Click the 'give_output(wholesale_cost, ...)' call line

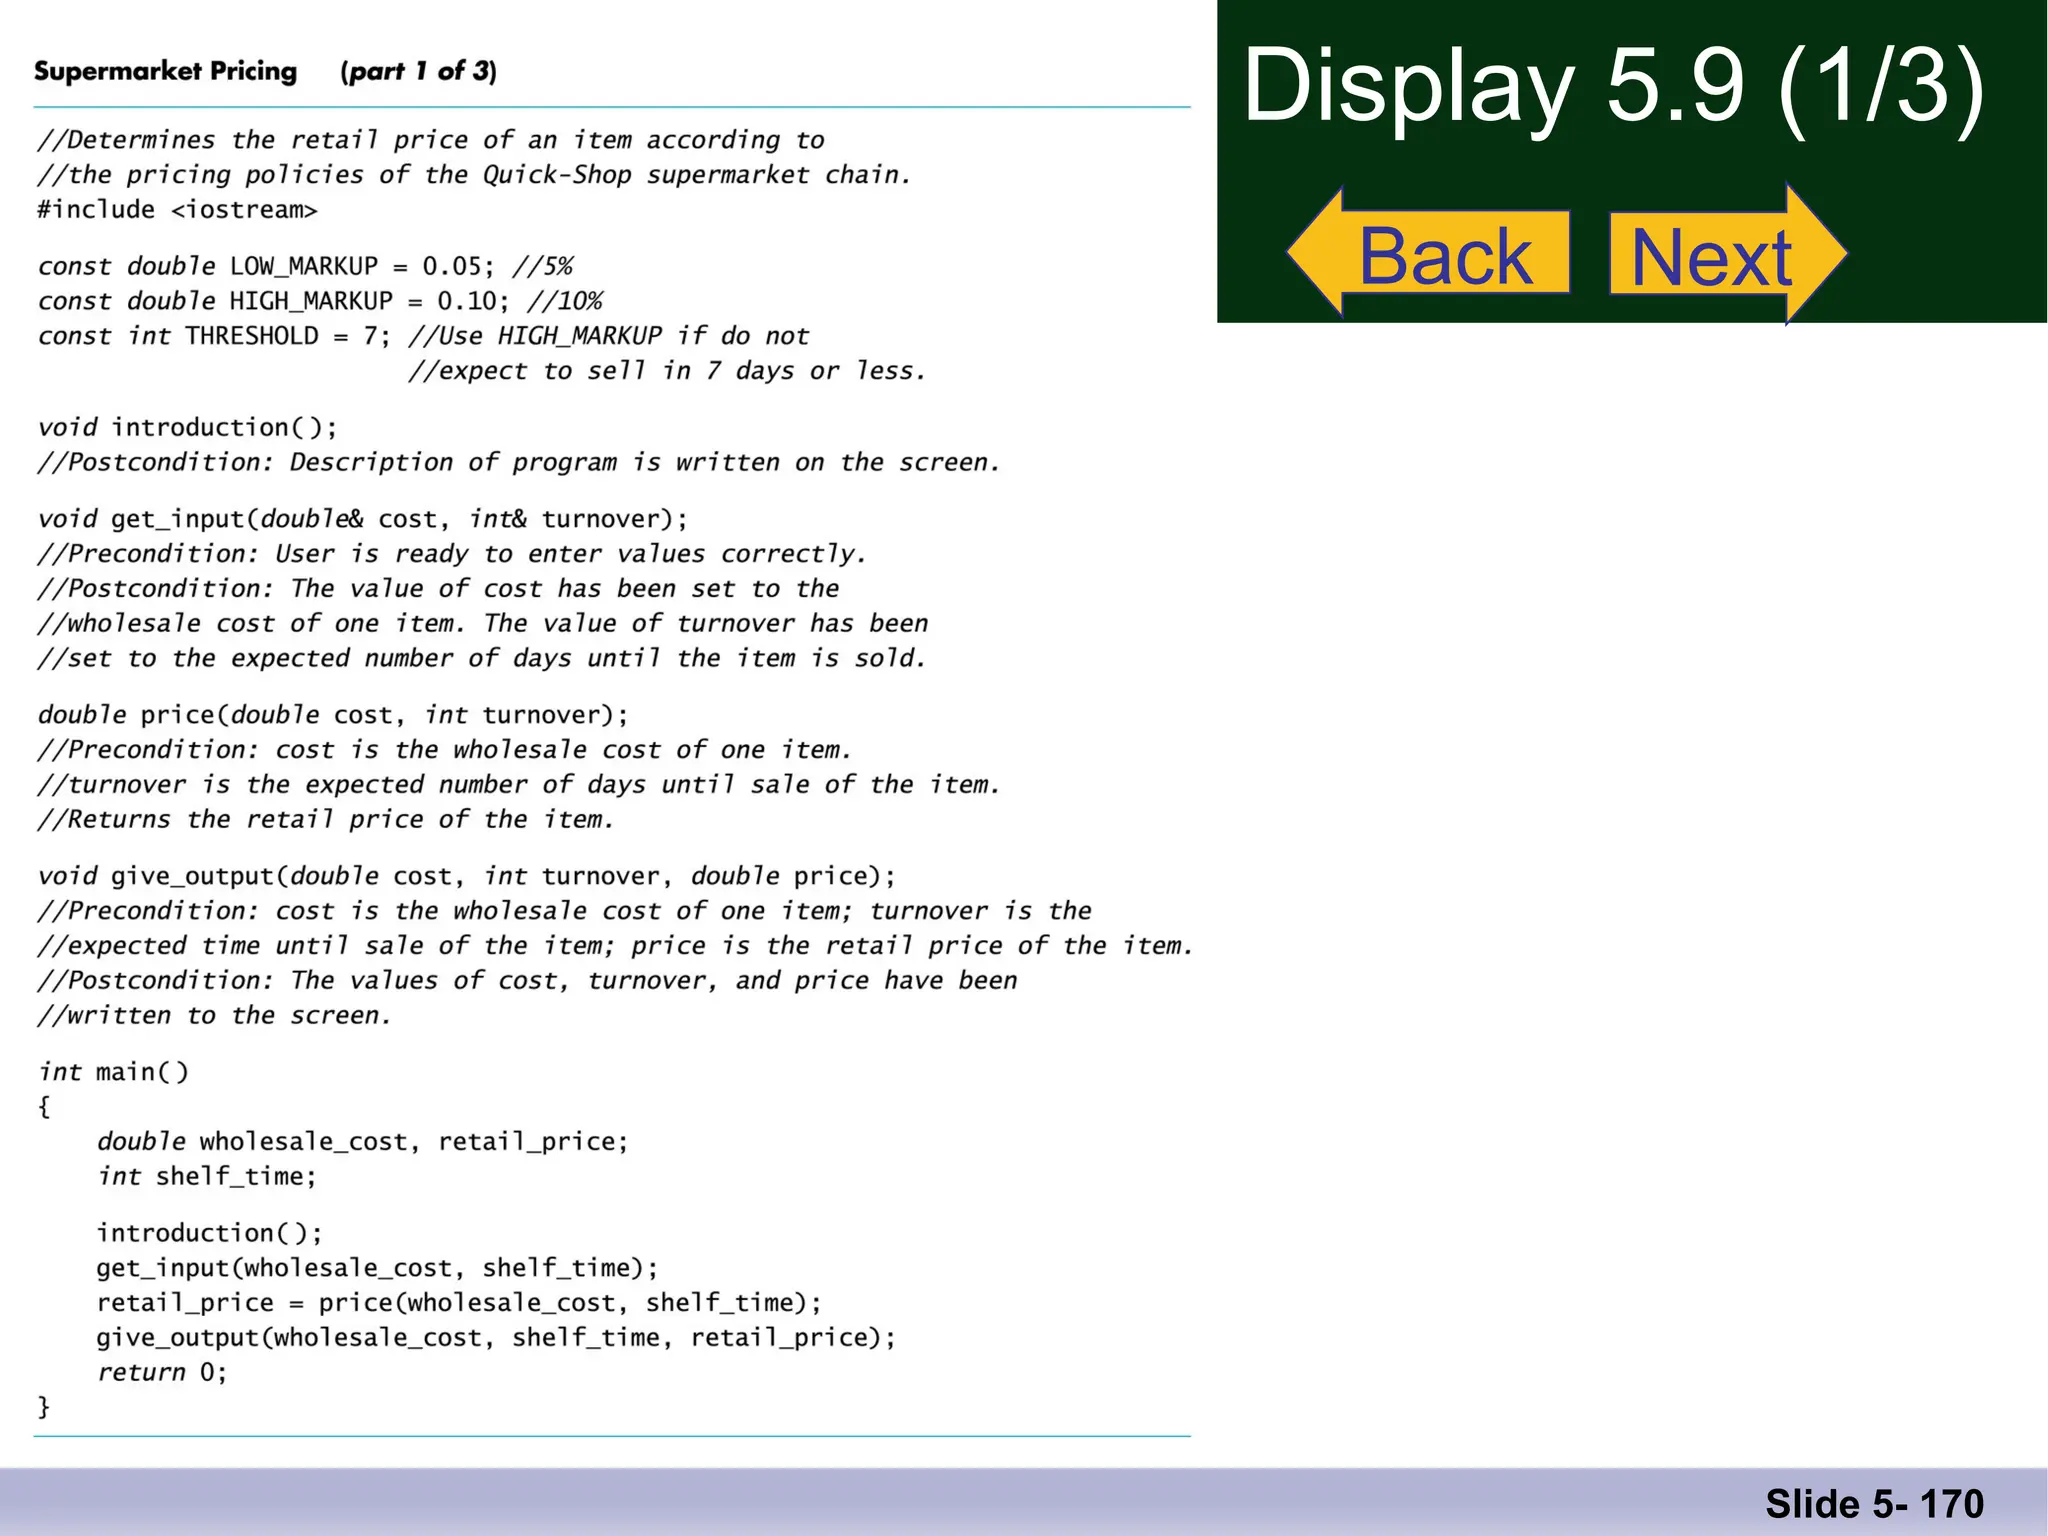[497, 1338]
